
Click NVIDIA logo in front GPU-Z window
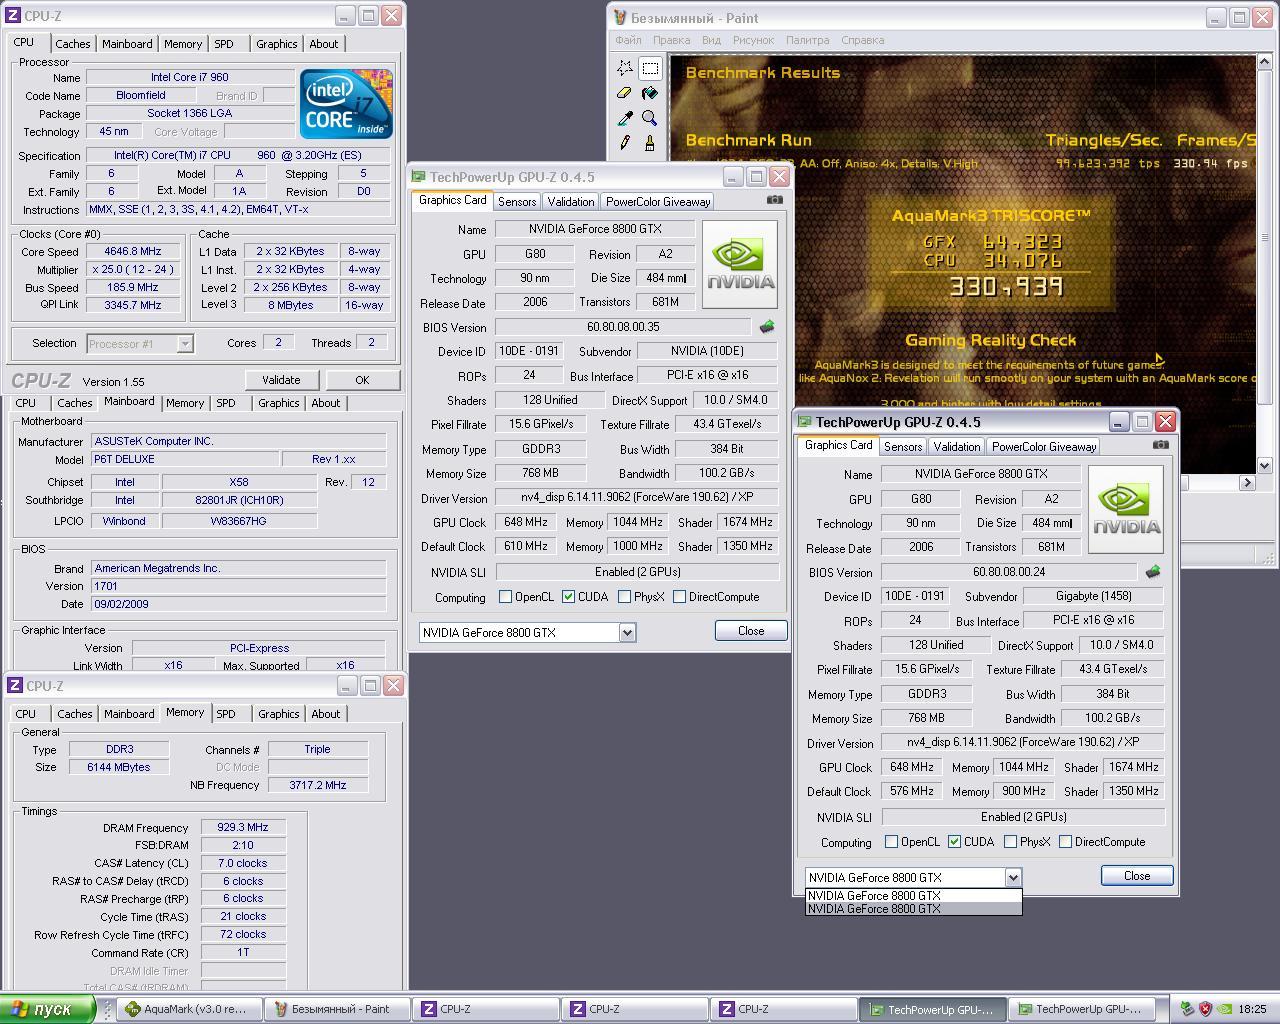click(1126, 510)
